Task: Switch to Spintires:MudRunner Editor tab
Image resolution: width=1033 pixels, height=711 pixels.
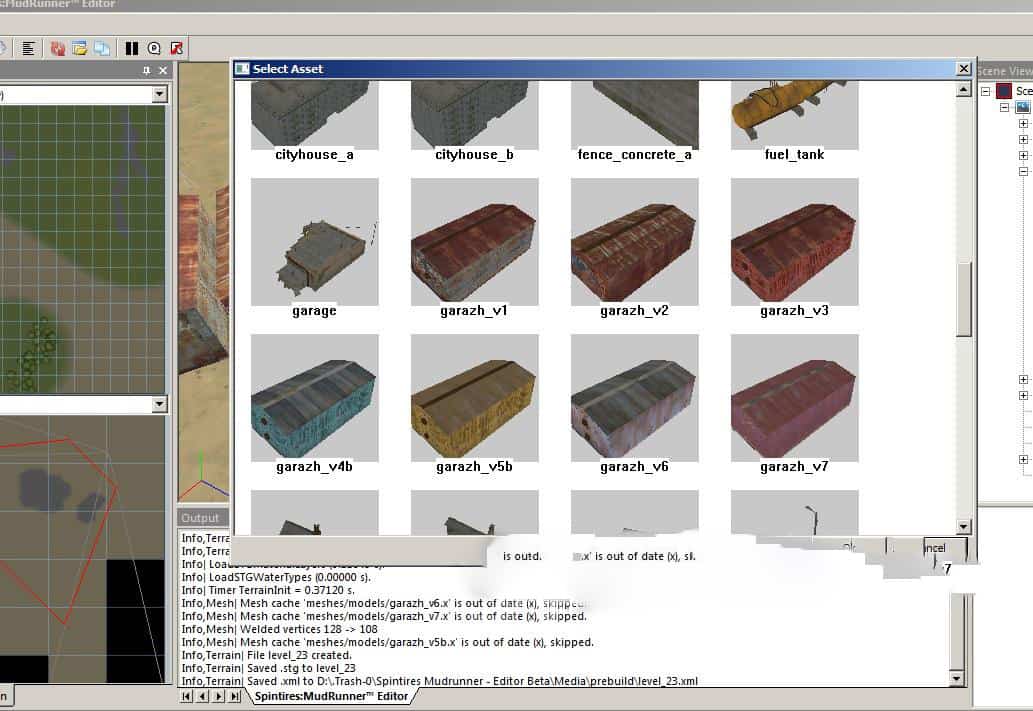Action: pos(331,696)
